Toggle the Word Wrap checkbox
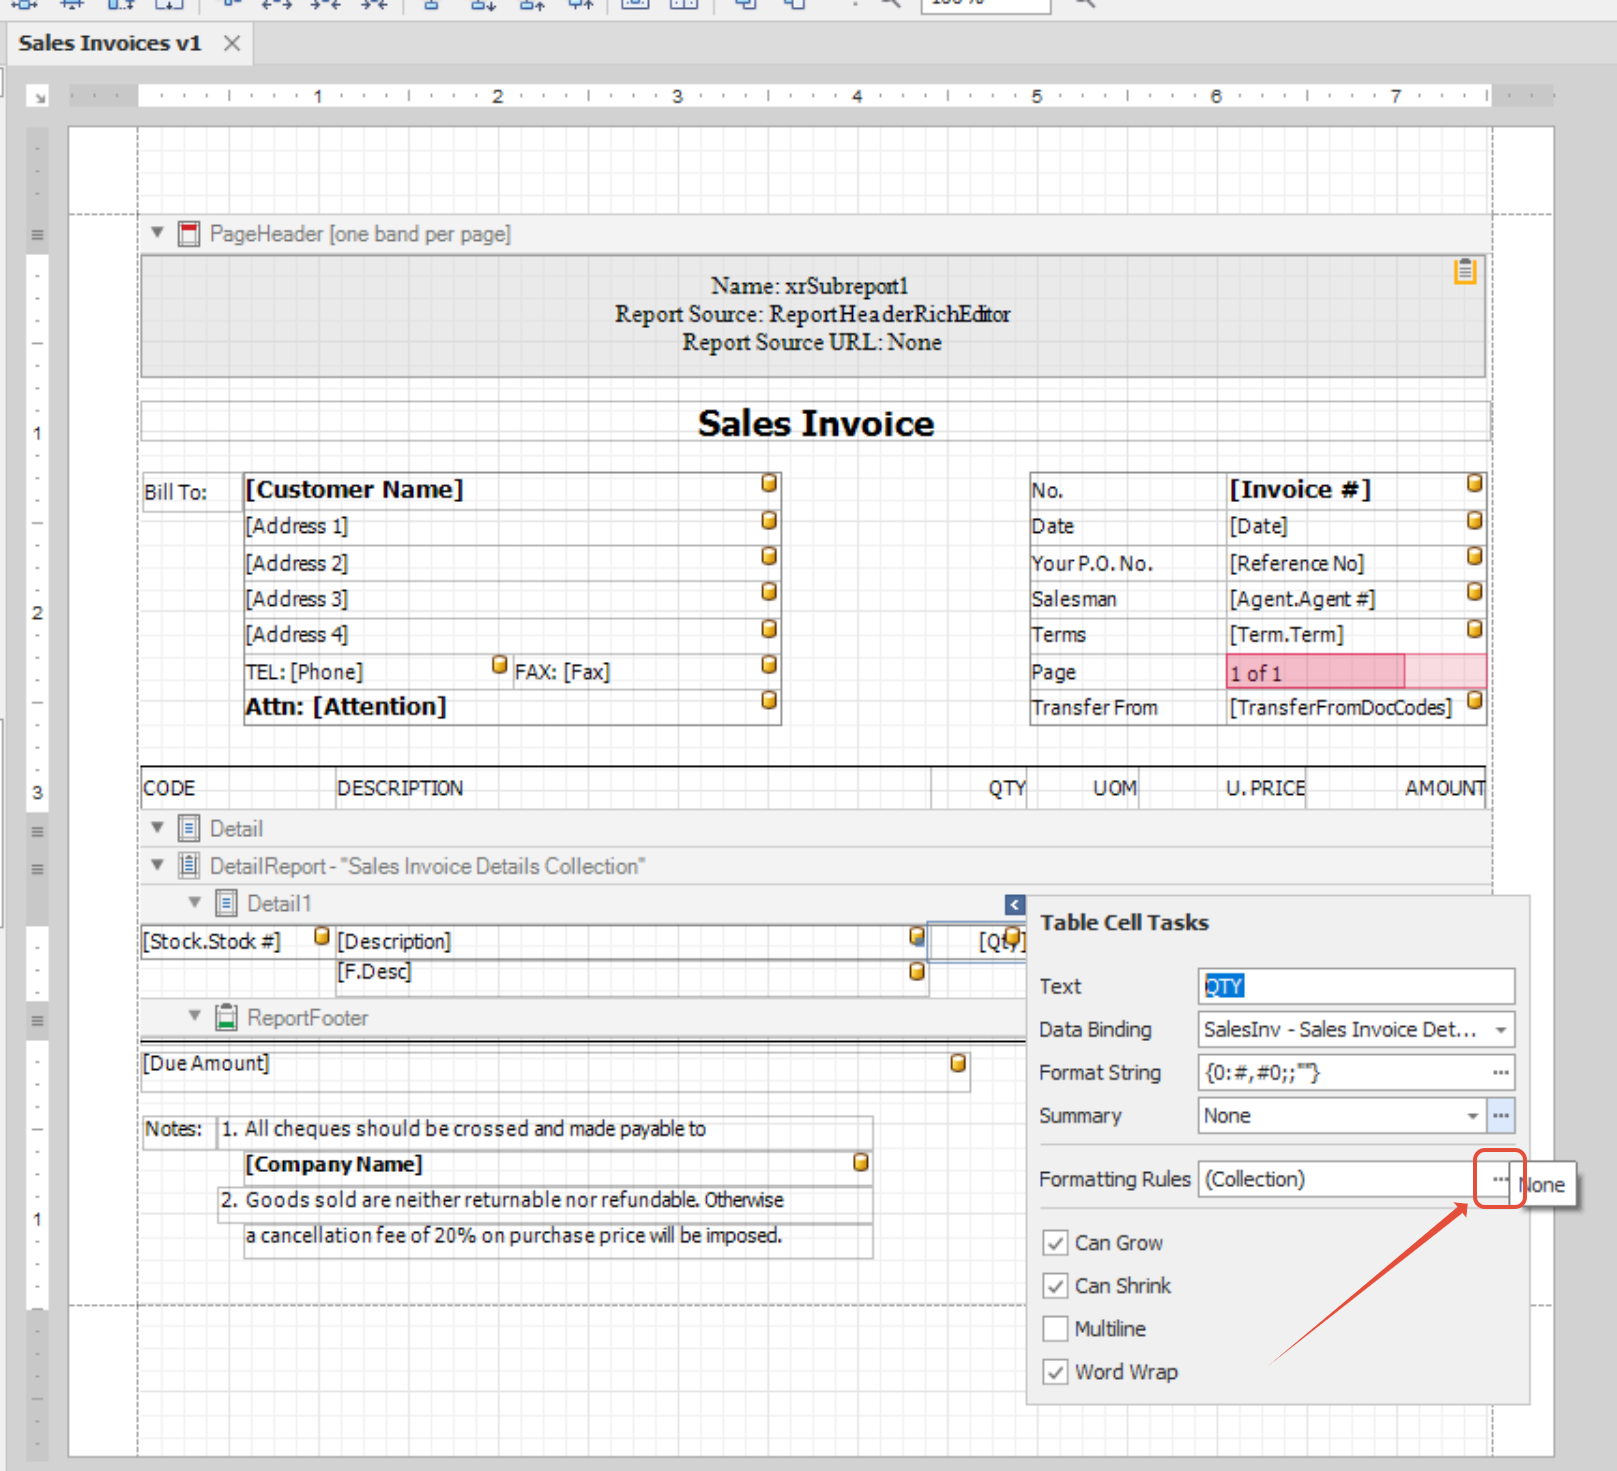 point(1055,1371)
